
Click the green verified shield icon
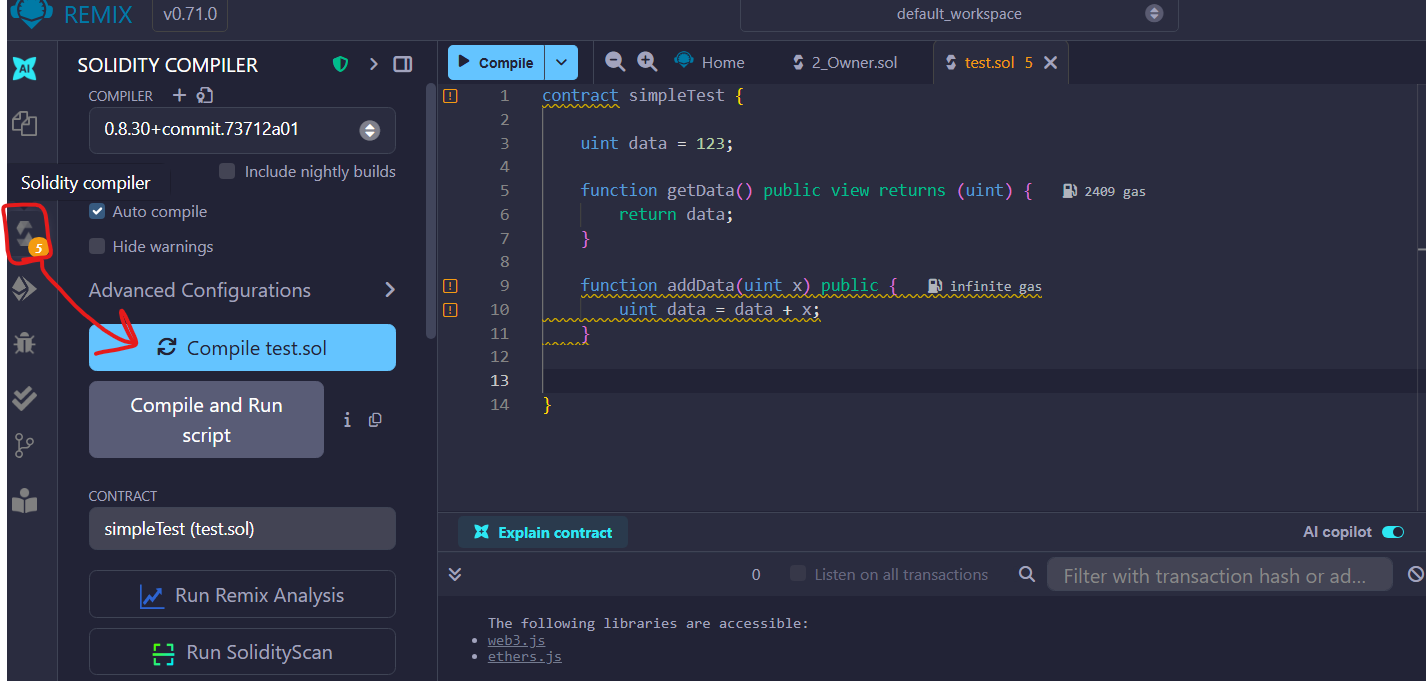(x=341, y=64)
